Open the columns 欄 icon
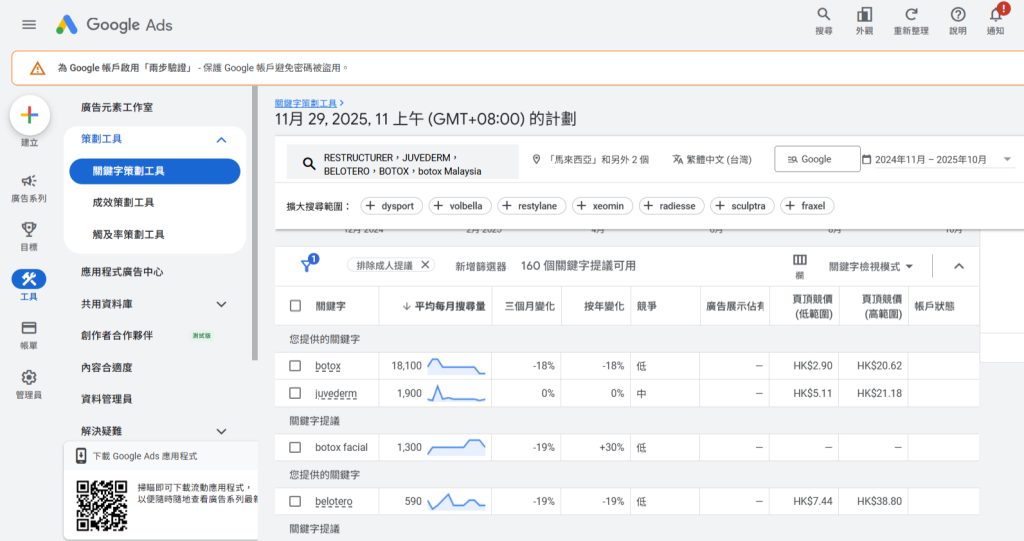Image resolution: width=1024 pixels, height=541 pixels. pyautogui.click(x=799, y=260)
